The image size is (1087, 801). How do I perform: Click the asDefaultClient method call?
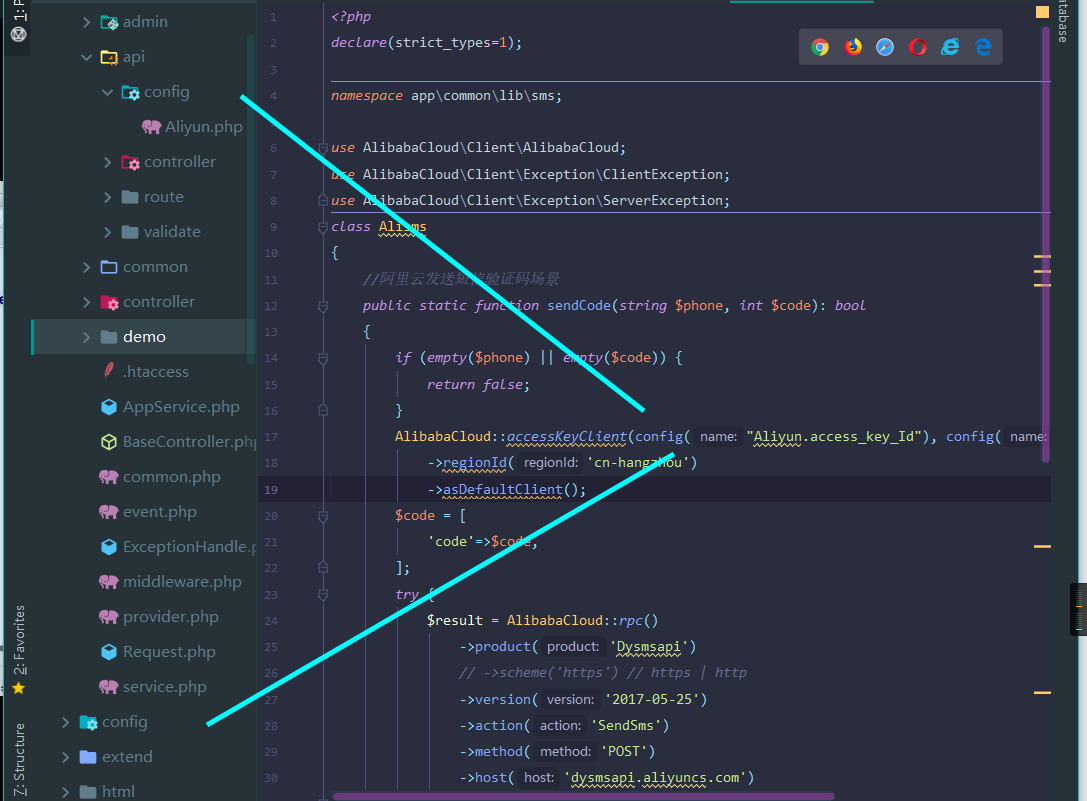tap(503, 490)
